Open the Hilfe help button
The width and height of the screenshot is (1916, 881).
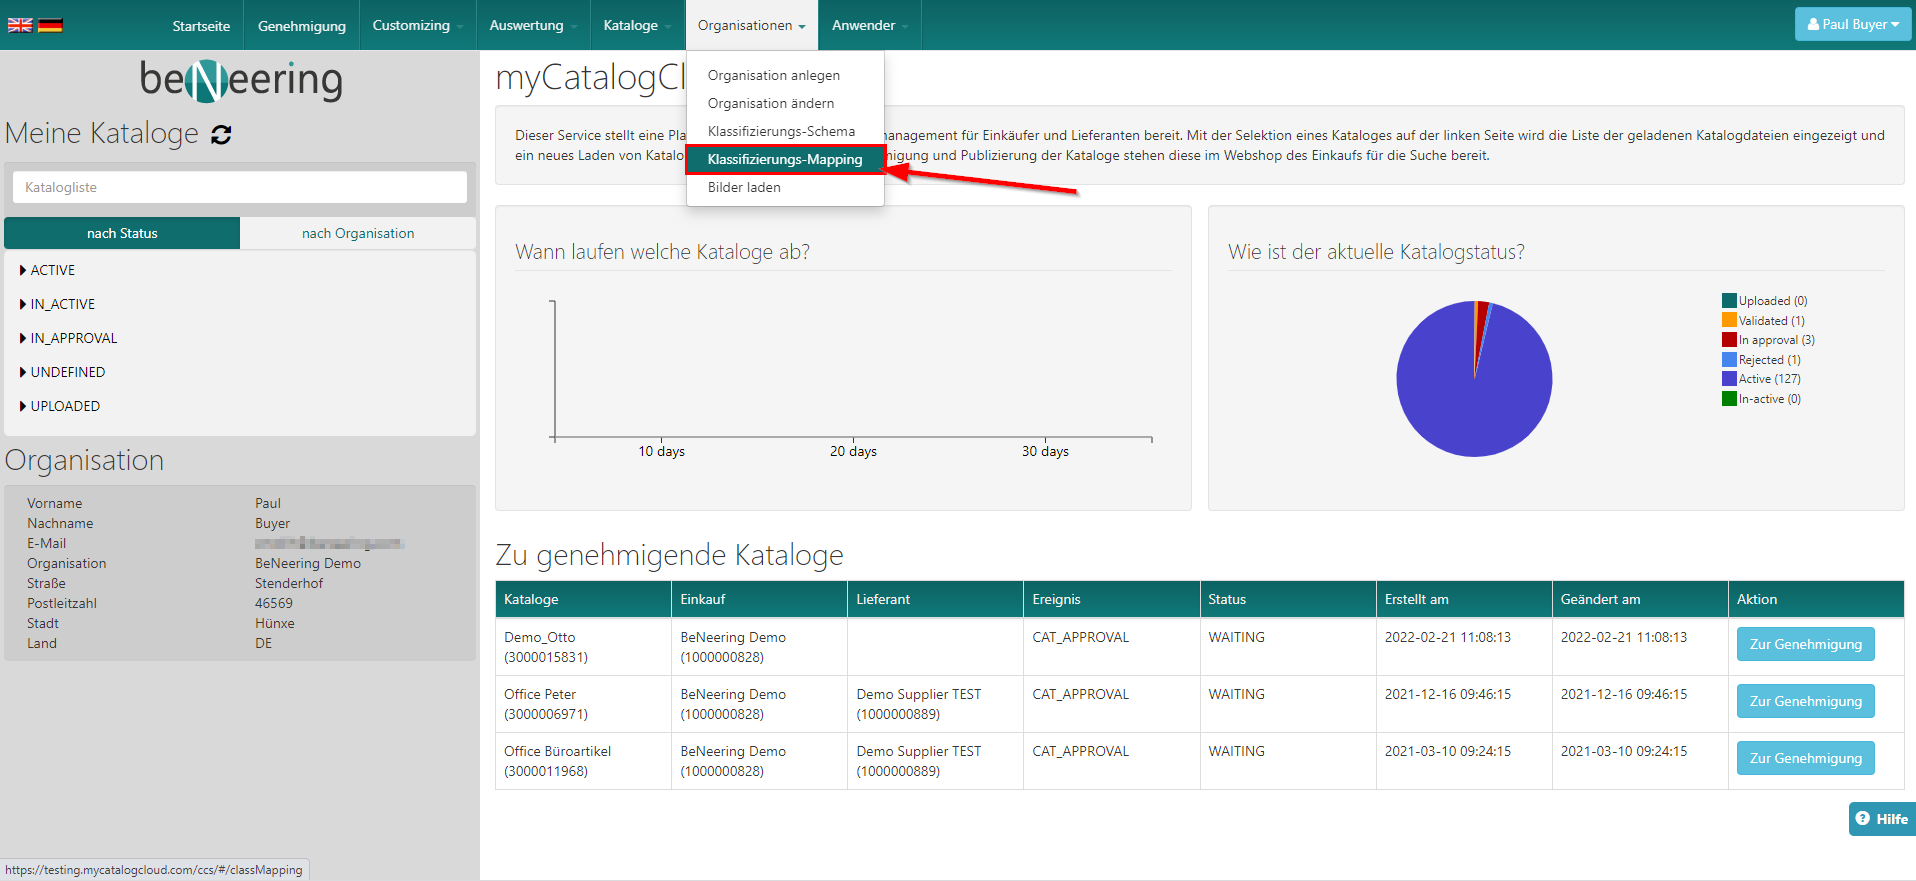point(1881,818)
